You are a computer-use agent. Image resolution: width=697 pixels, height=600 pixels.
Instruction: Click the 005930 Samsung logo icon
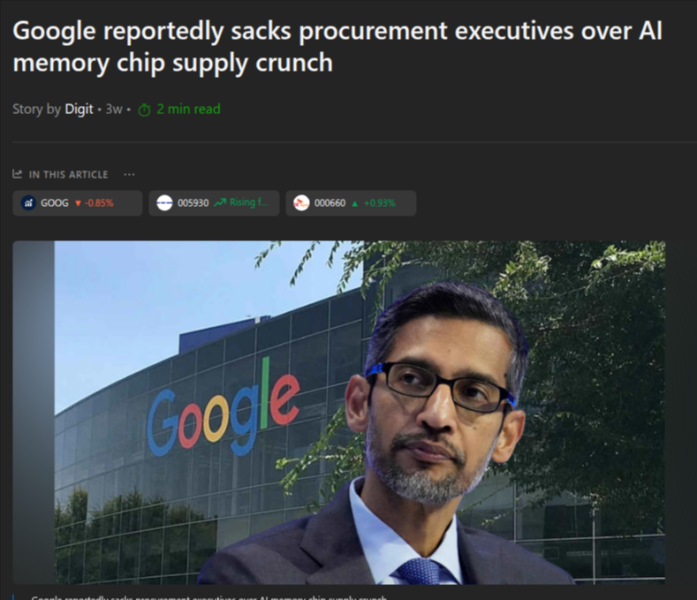click(x=164, y=203)
